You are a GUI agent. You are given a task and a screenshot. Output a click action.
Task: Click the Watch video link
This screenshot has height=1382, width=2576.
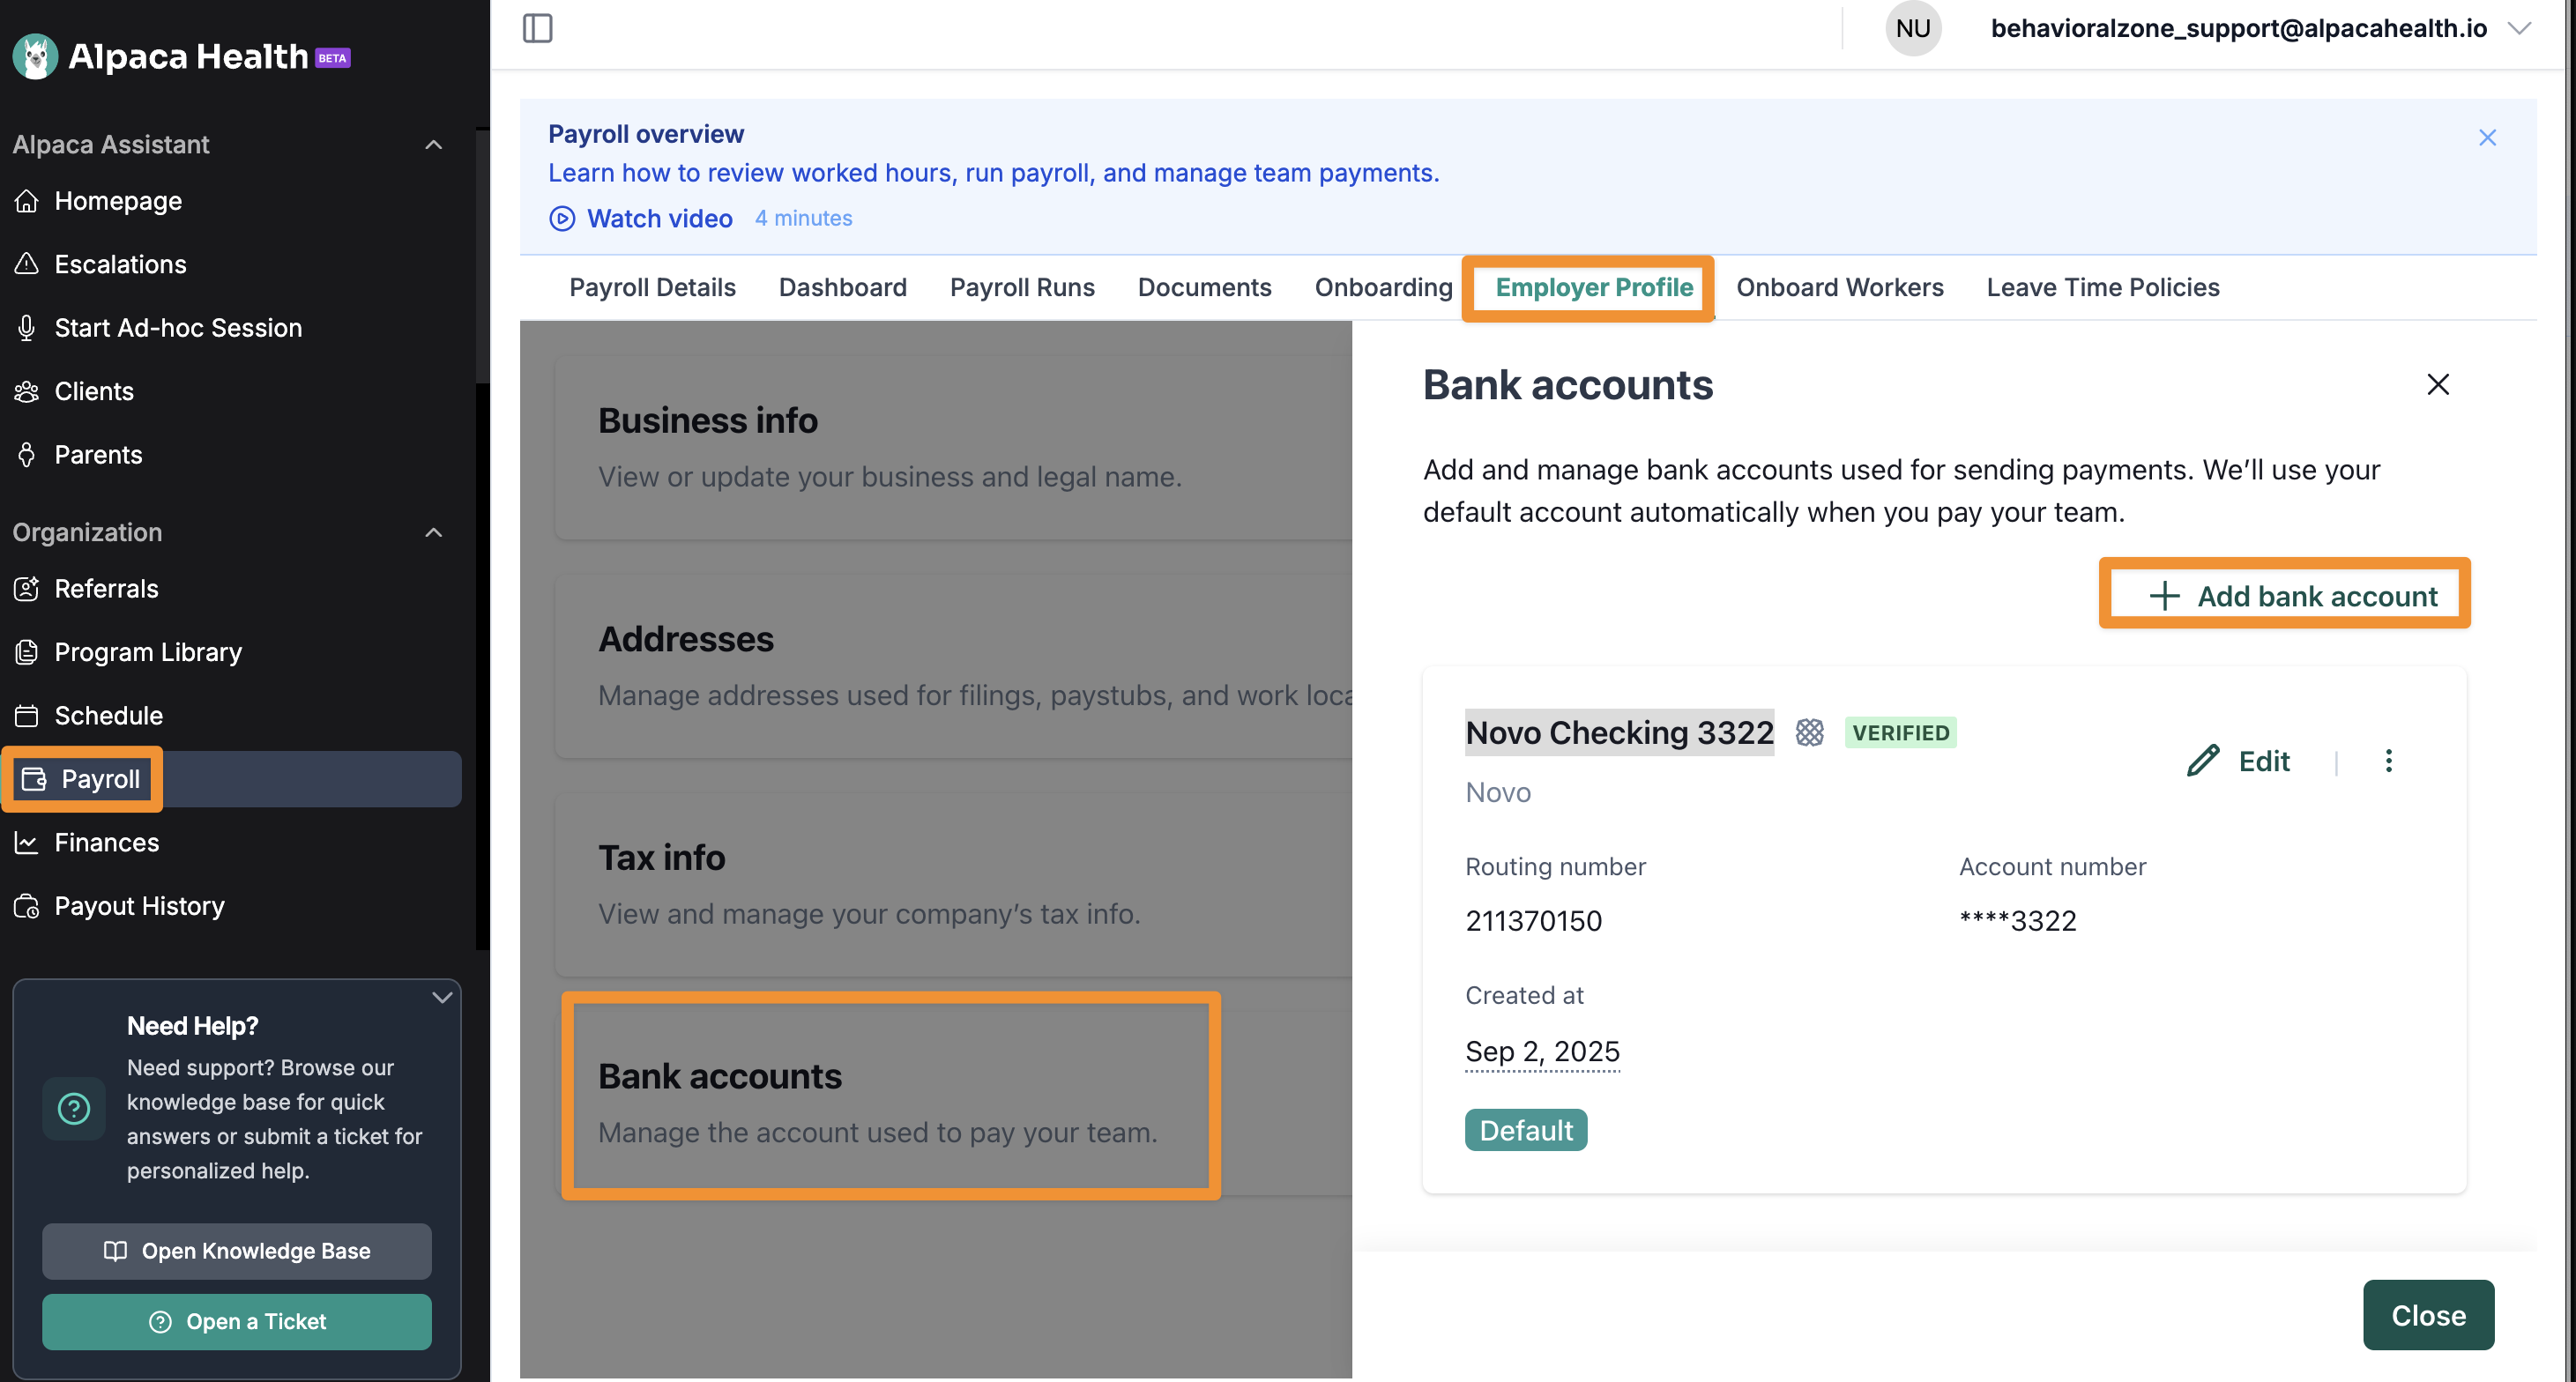point(660,218)
